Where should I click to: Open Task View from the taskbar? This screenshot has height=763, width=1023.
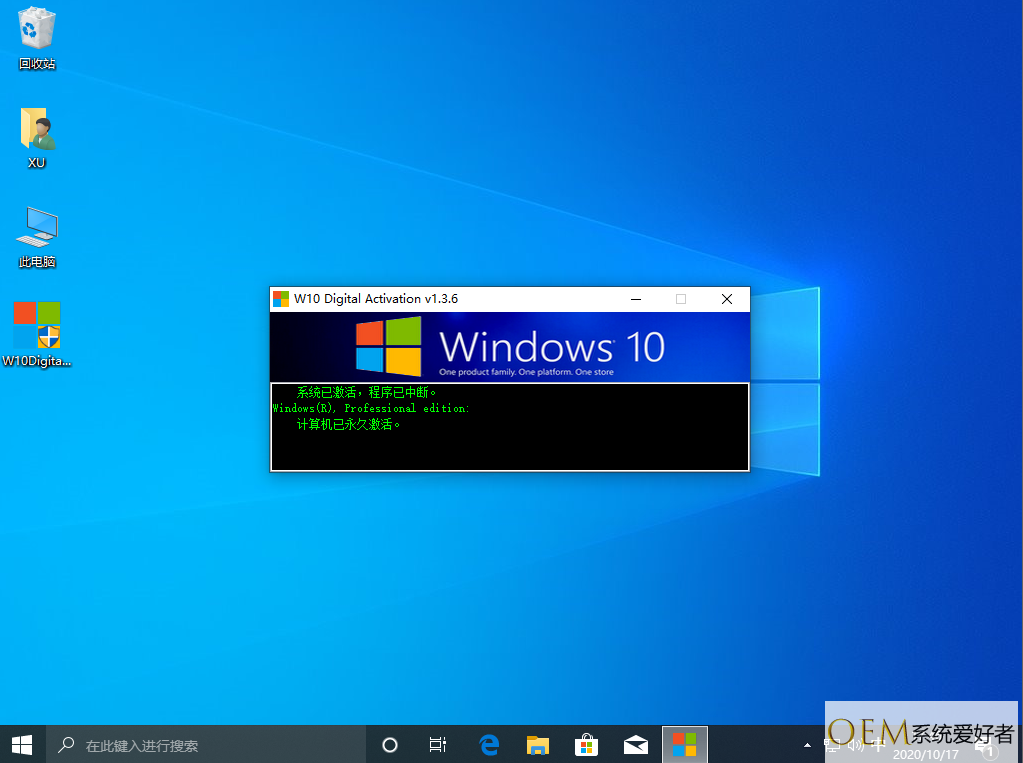[x=438, y=745]
